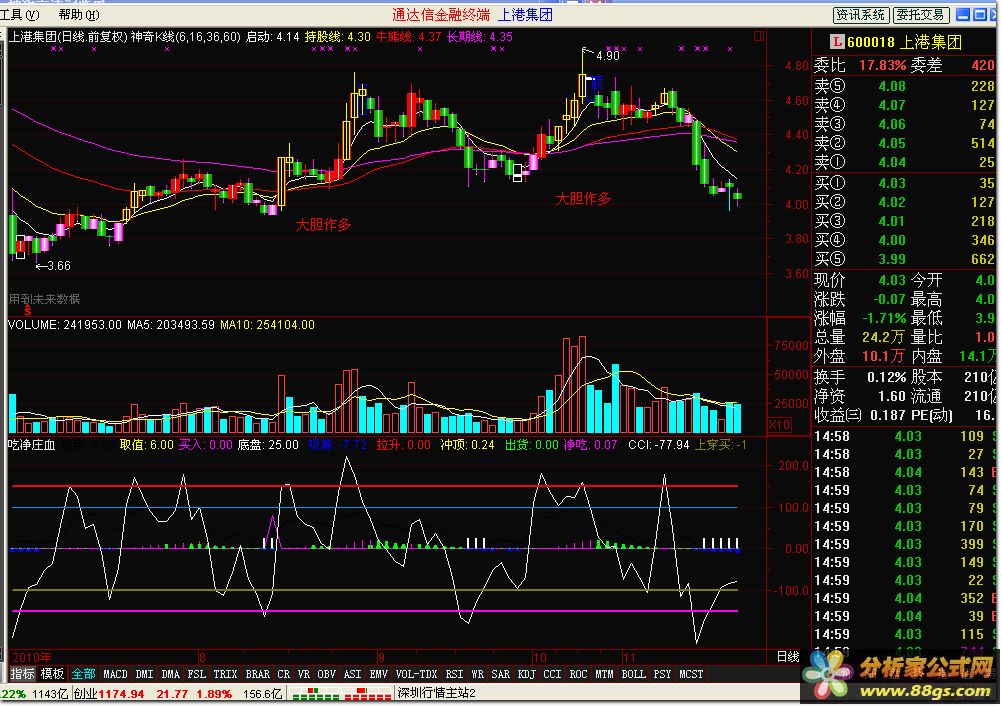
Task: Select the KDJ indicator tab
Action: [x=527, y=674]
